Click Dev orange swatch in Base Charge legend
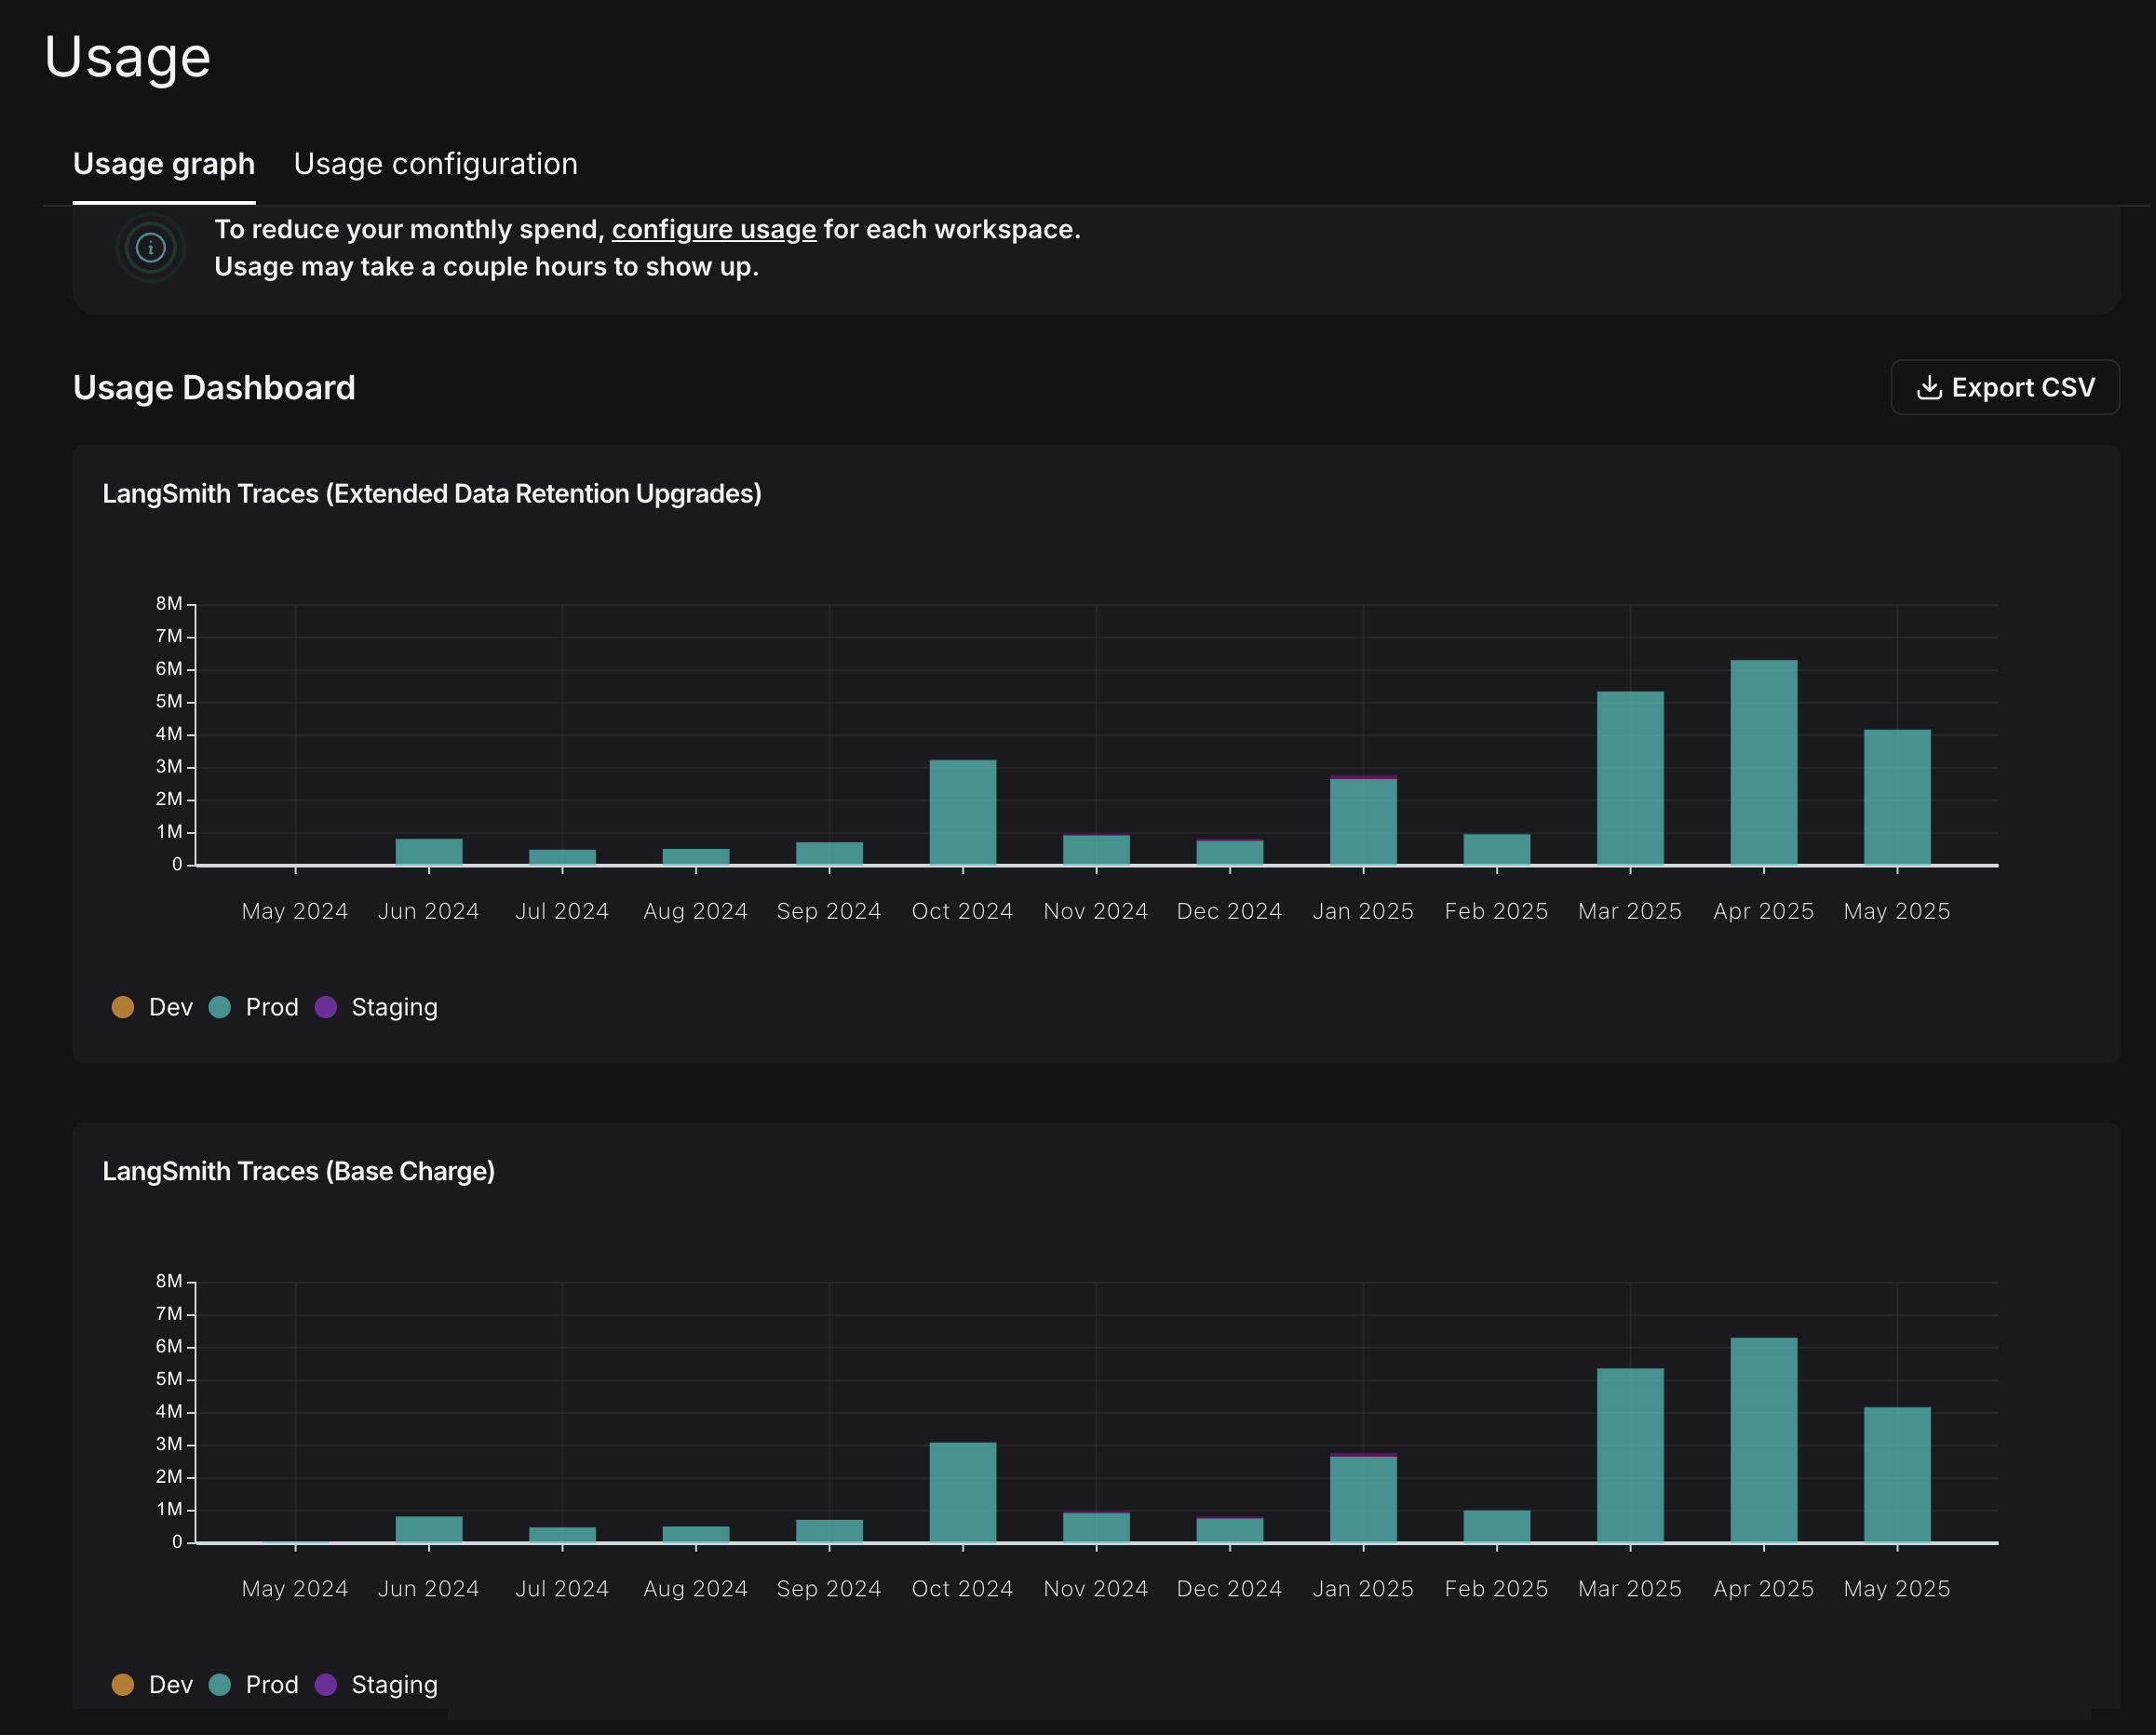The width and height of the screenshot is (2156, 1735). 123,1685
